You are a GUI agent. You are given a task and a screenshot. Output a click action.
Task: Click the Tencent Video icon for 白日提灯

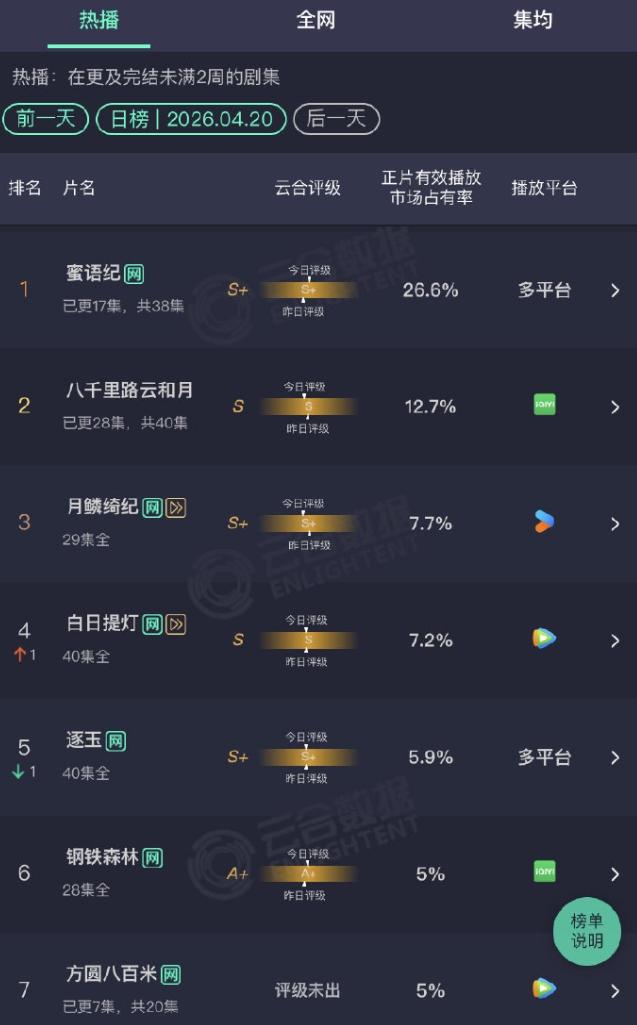pyautogui.click(x=544, y=638)
